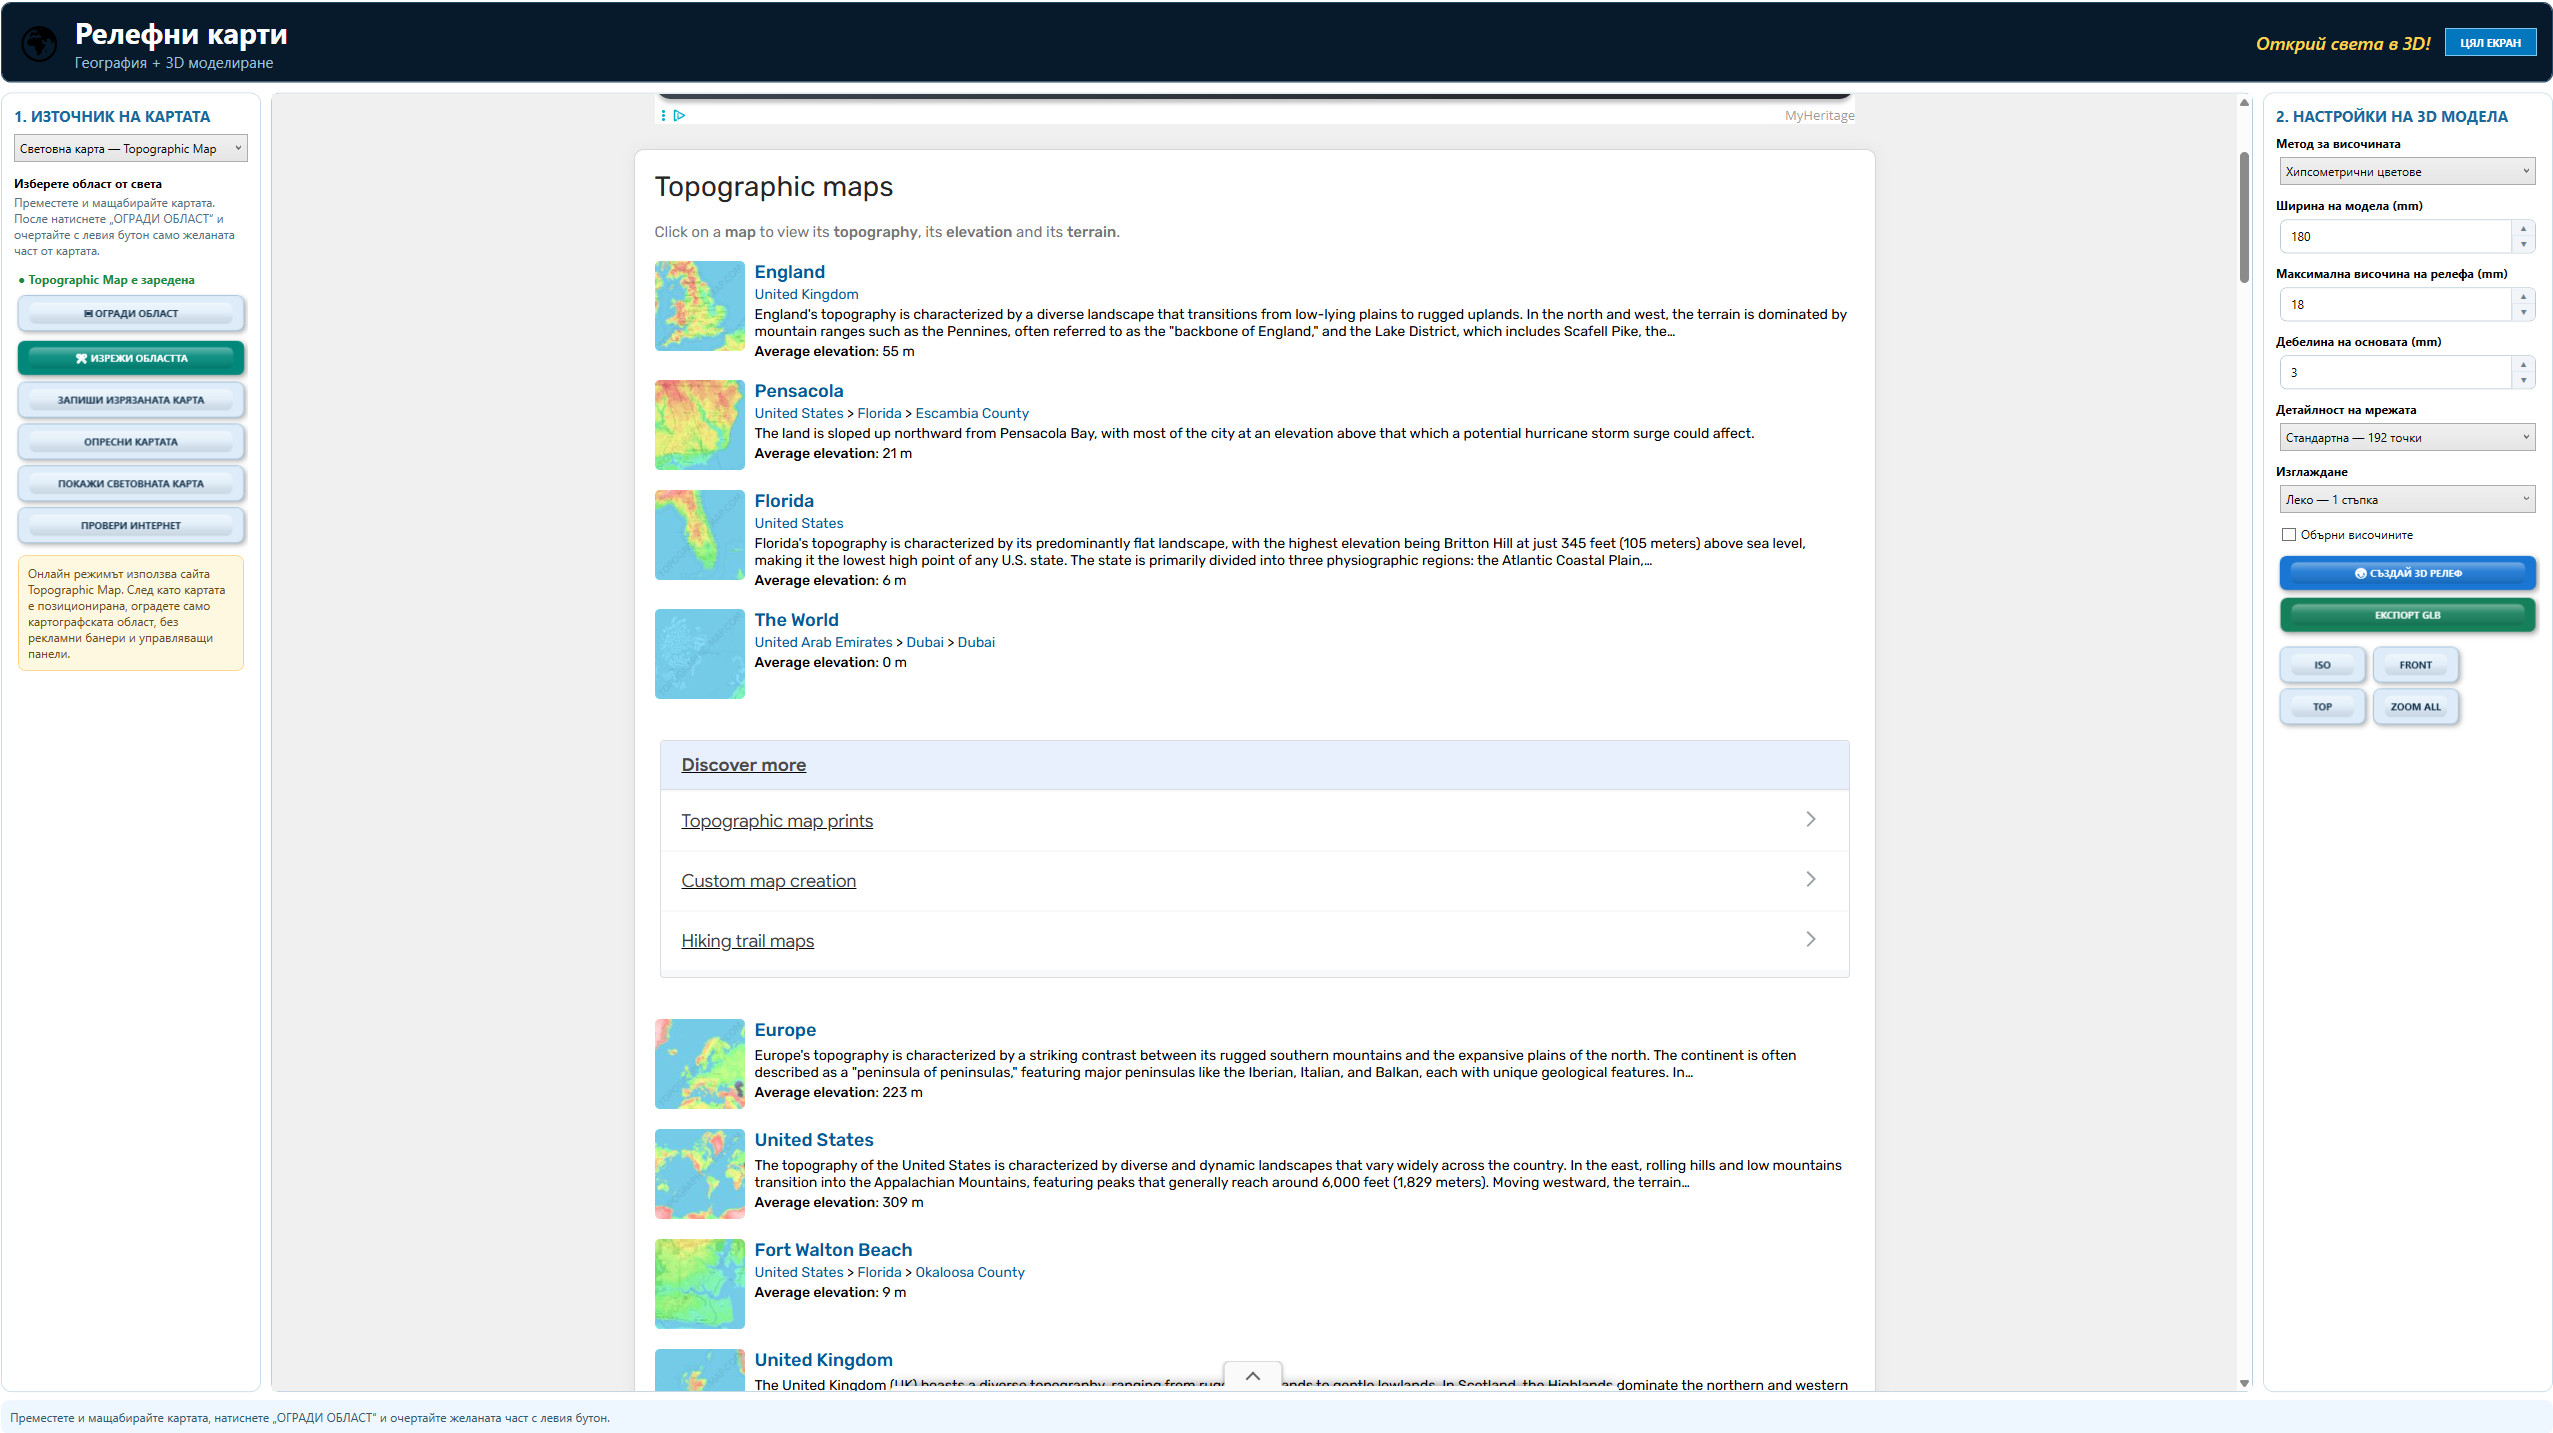Click the scroll-to-top chevron at bottom
The height and width of the screenshot is (1433, 2553).
click(x=1252, y=1376)
